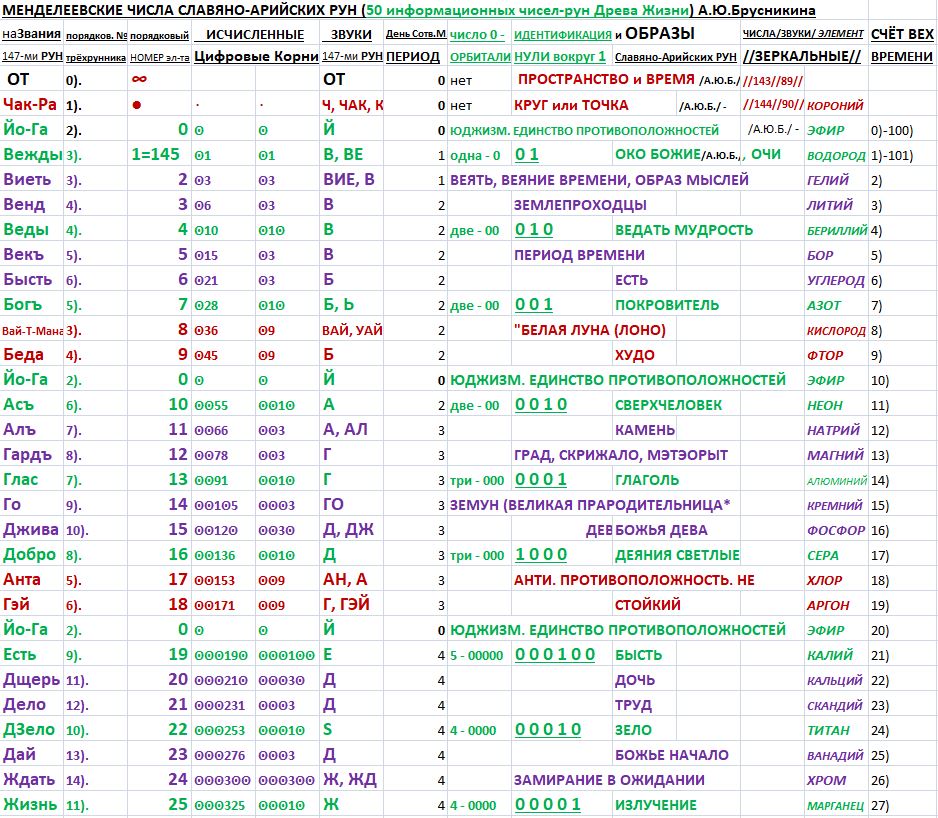Click the Жизнь rune name cell
This screenshot has width=938, height=818.
(x=31, y=804)
